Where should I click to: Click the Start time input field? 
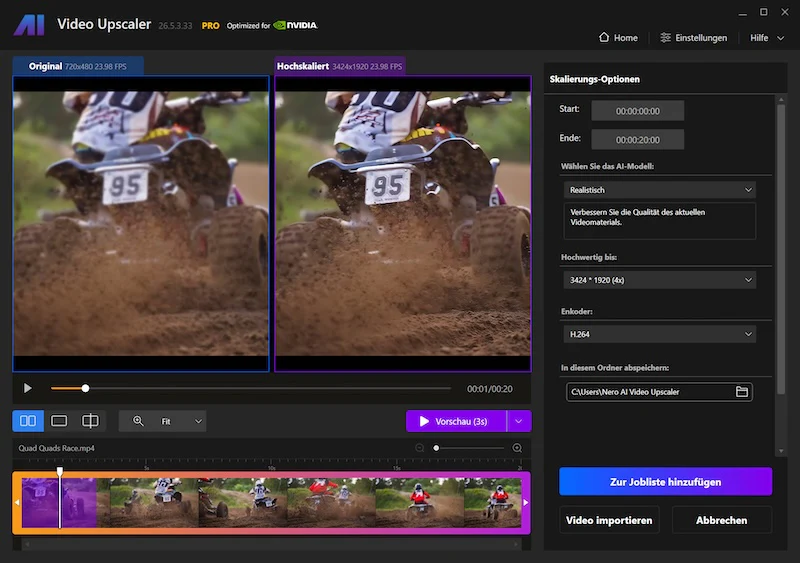(638, 111)
